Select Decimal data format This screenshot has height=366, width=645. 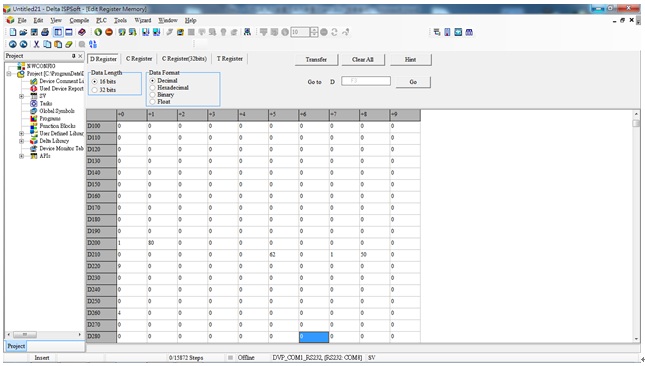152,81
